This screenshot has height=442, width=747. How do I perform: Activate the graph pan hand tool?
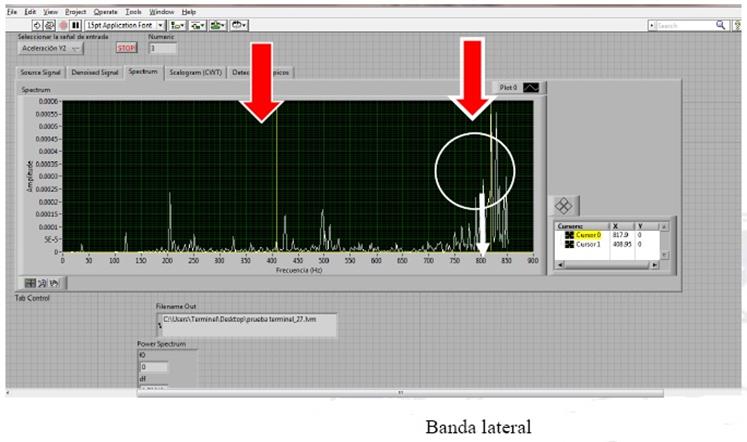pyautogui.click(x=53, y=283)
